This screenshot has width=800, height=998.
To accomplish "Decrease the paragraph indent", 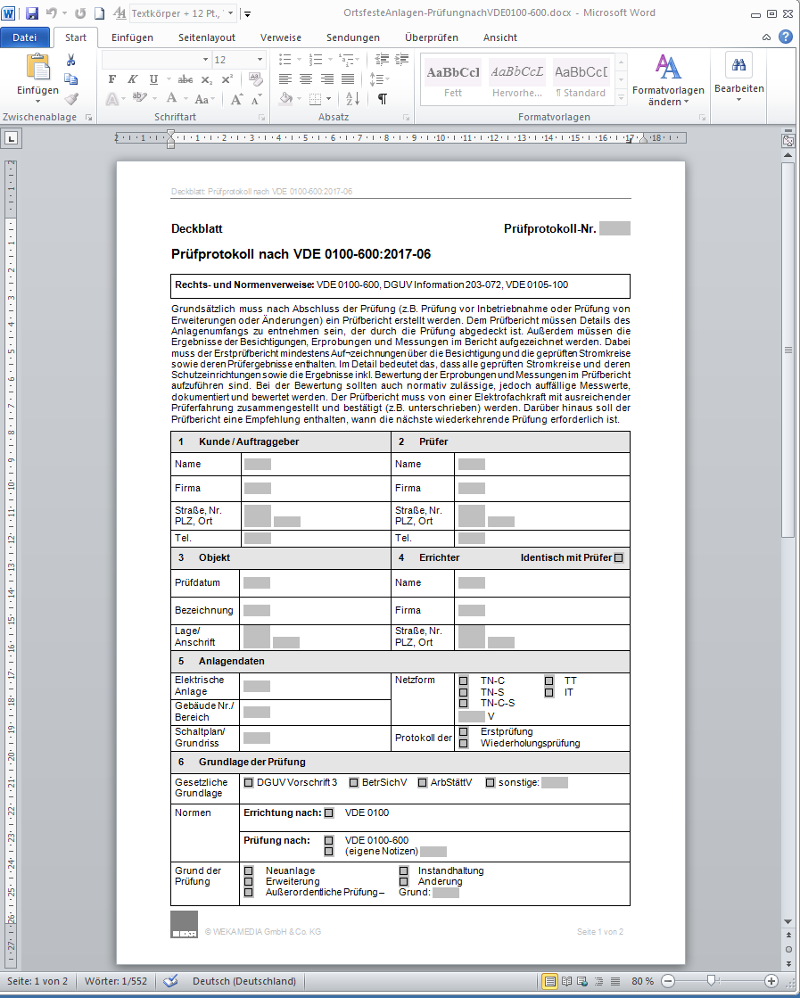I will point(382,60).
